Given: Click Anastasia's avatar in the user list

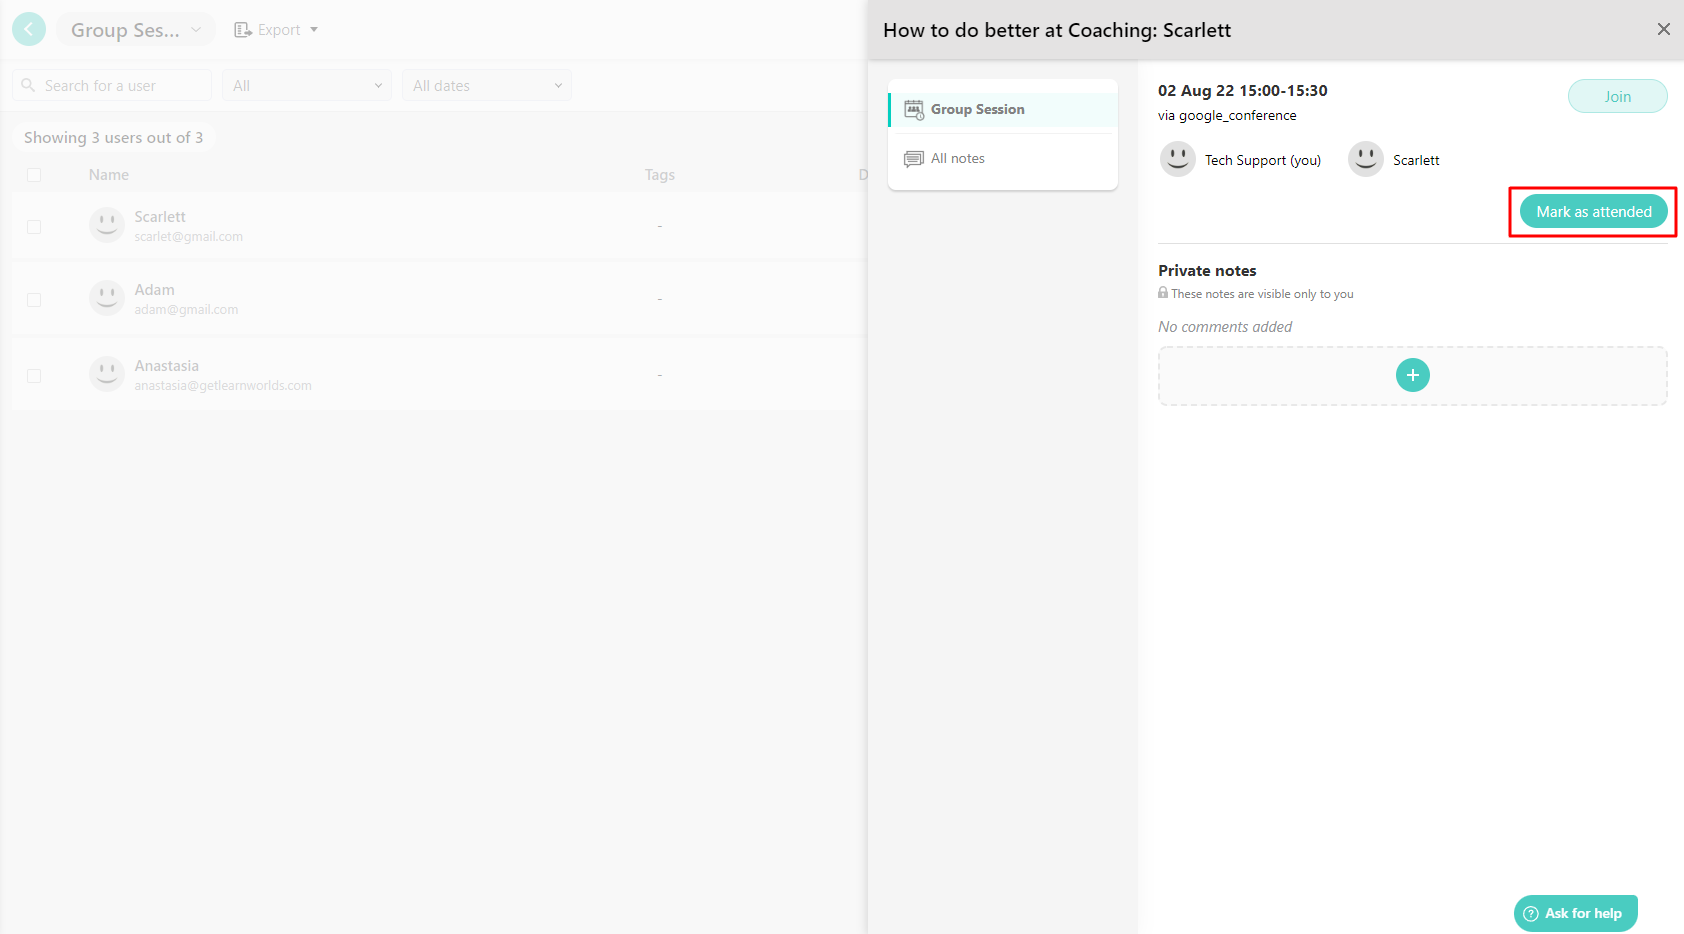Looking at the screenshot, I should tap(106, 373).
